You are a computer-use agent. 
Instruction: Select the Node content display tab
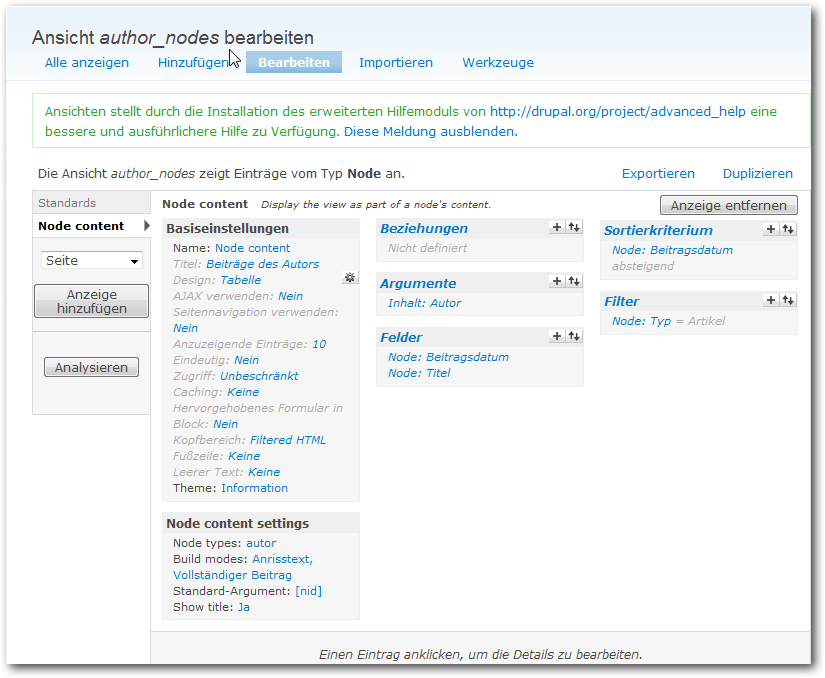click(82, 226)
